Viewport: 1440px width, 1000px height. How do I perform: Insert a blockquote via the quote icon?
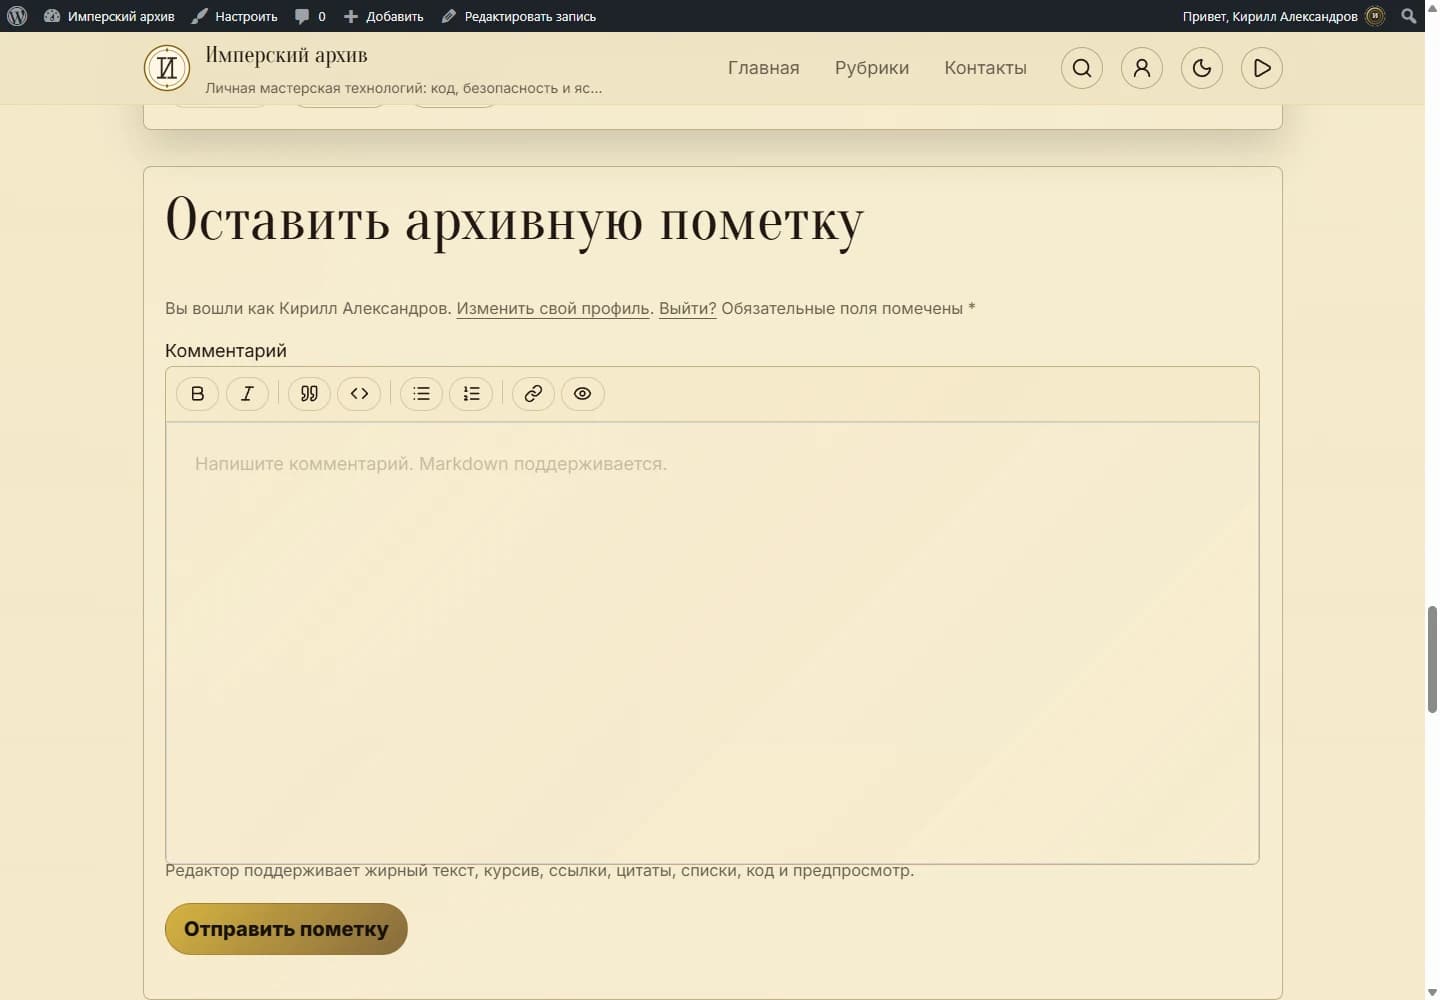click(x=309, y=394)
